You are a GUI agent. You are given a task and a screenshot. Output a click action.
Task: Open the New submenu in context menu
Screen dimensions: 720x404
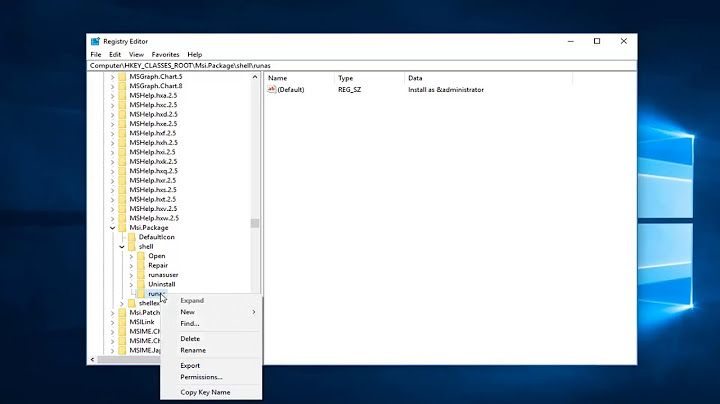click(211, 312)
